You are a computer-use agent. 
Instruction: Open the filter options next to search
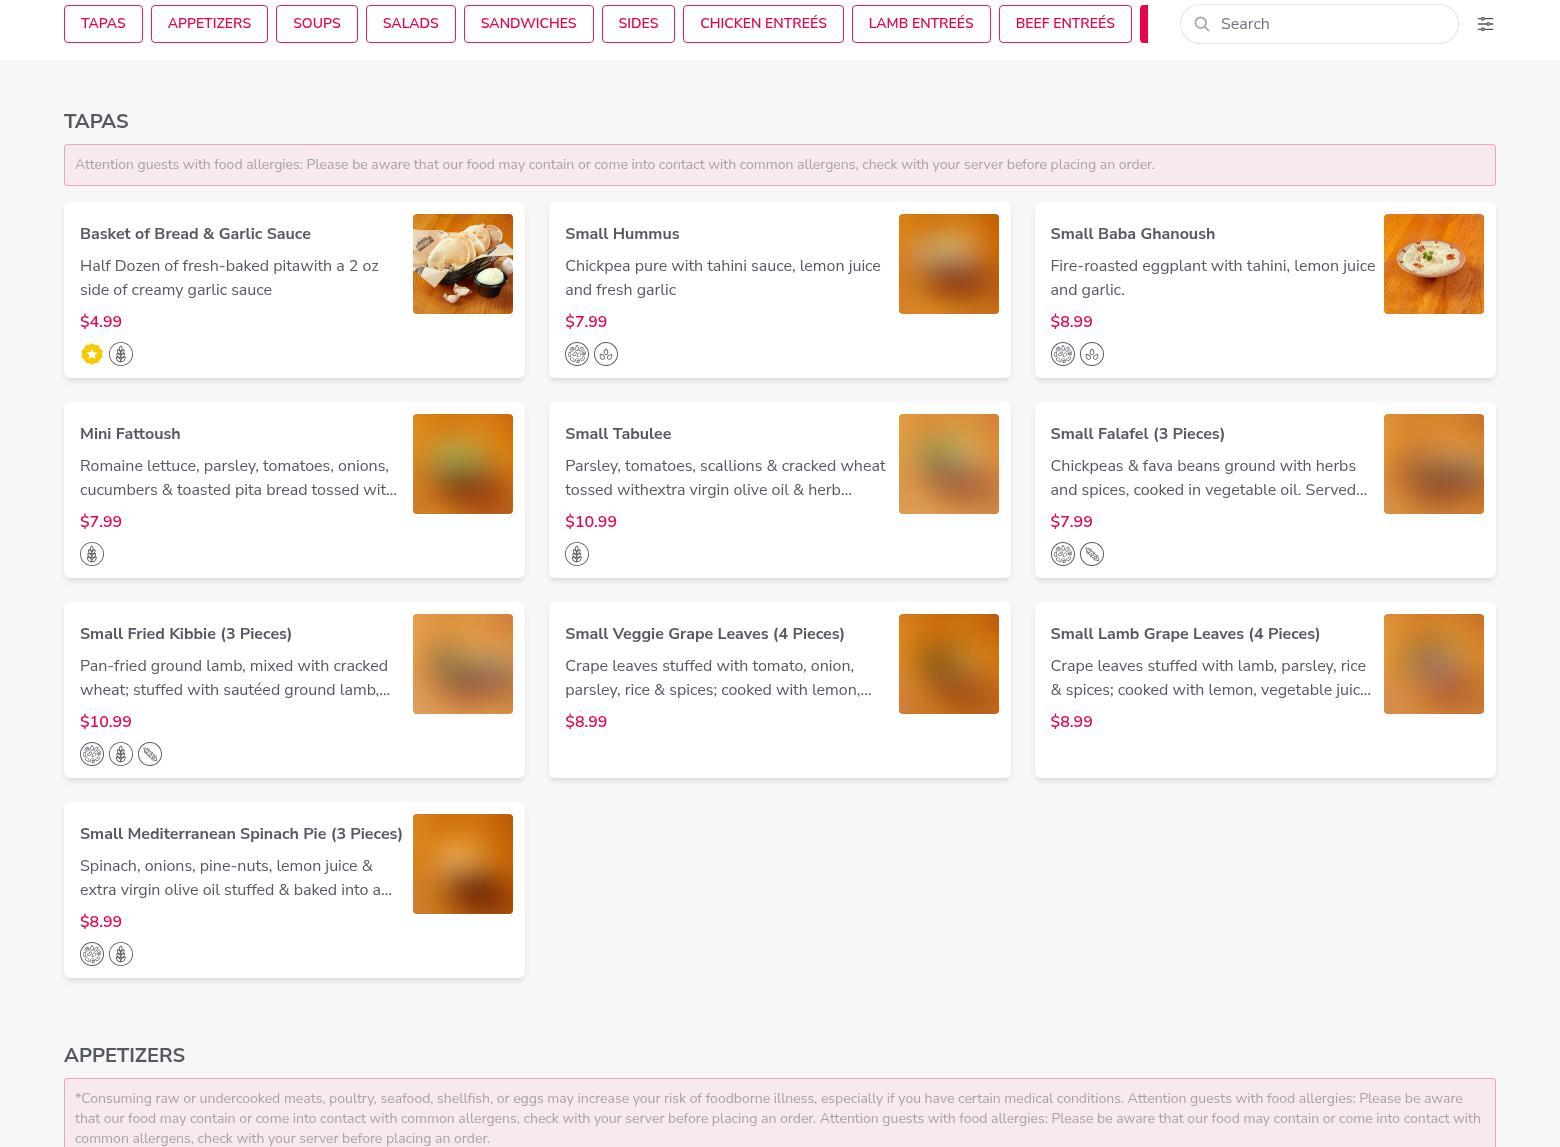(x=1485, y=24)
